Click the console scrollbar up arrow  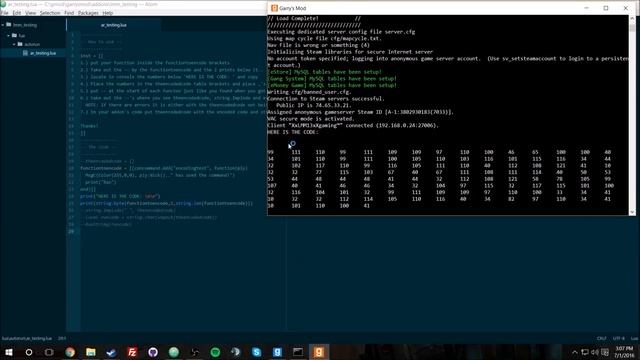tap(632, 18)
